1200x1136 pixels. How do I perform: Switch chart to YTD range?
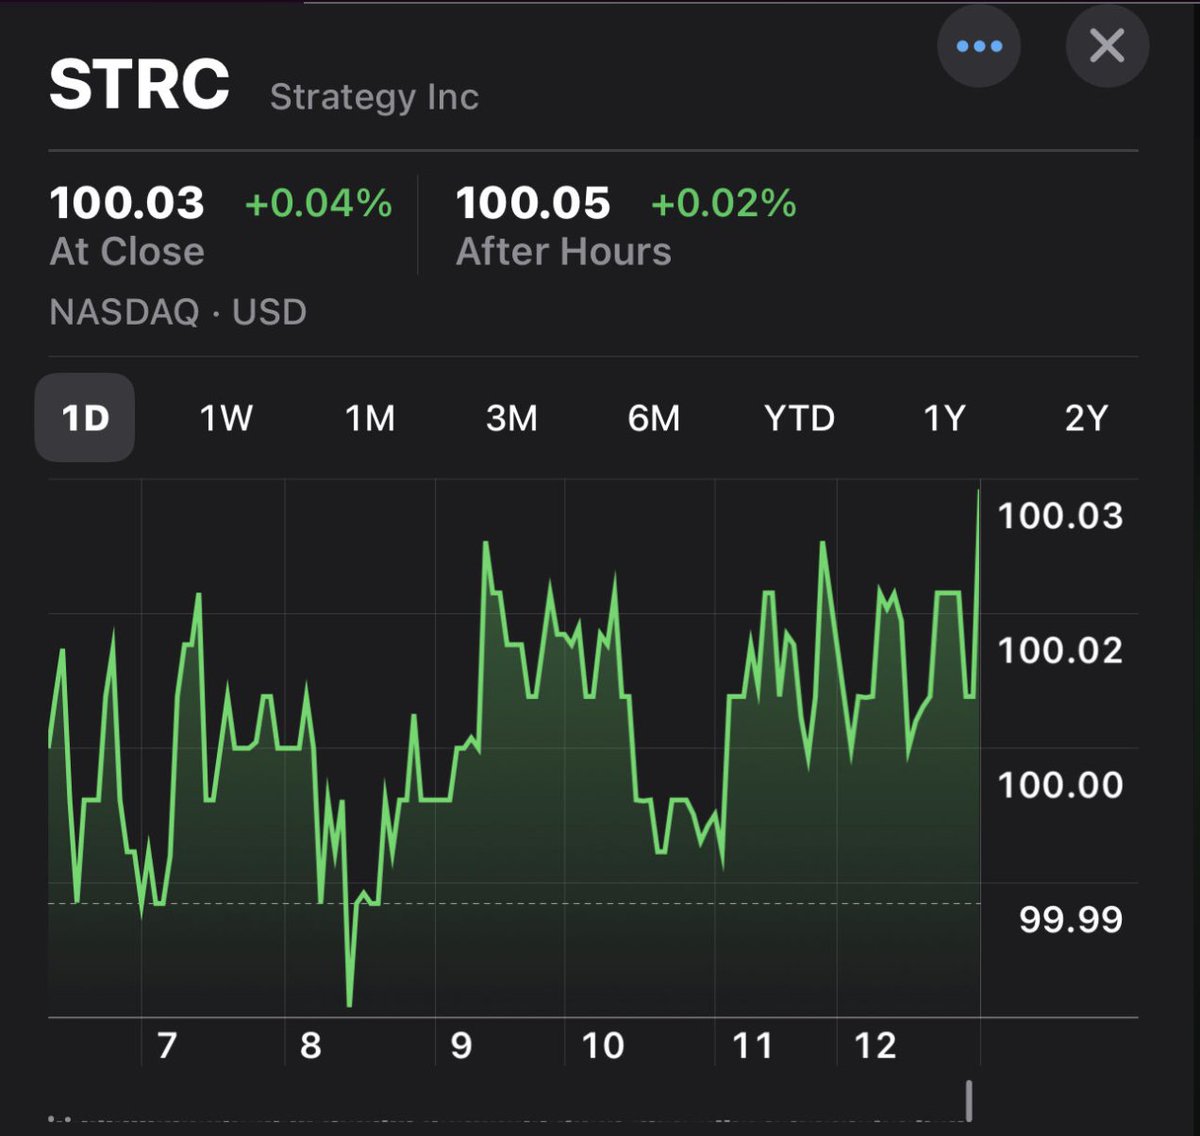pyautogui.click(x=799, y=418)
